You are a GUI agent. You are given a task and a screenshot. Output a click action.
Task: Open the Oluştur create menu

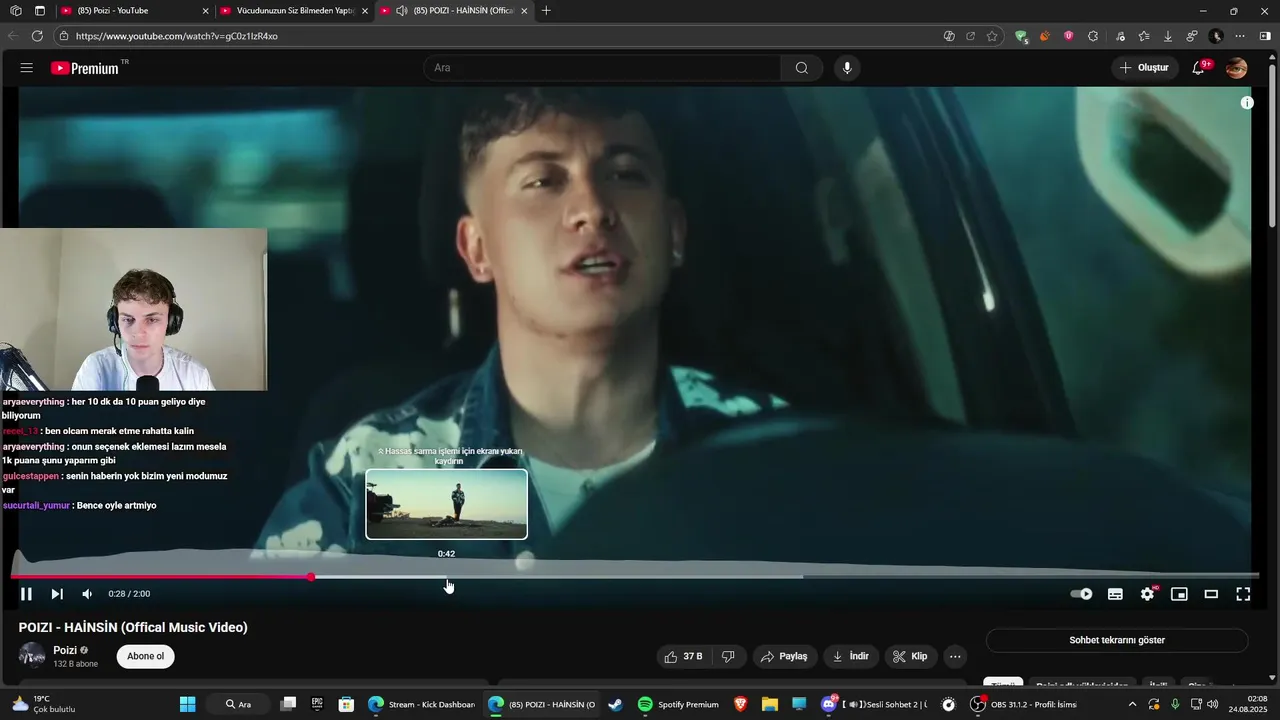[x=1144, y=68]
